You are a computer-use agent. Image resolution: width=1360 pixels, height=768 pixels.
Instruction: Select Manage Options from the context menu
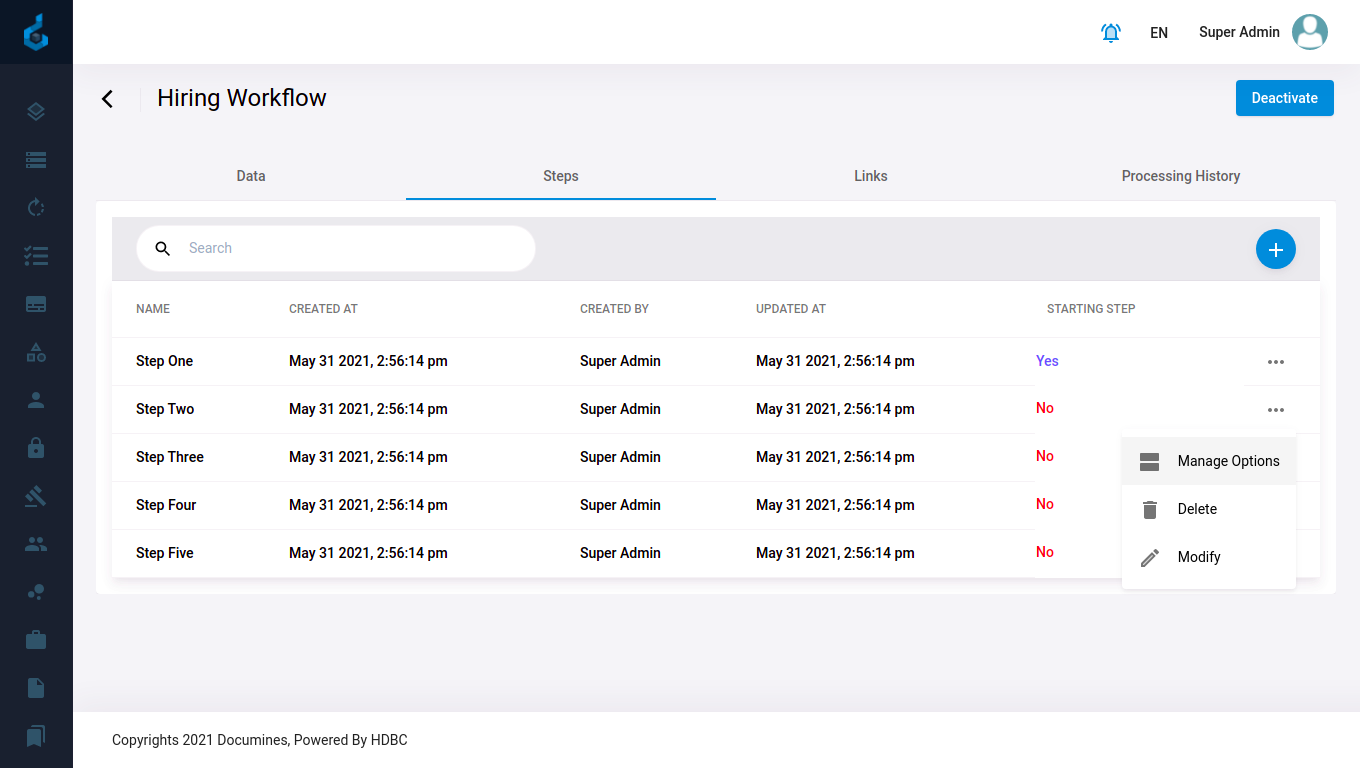(1208, 461)
